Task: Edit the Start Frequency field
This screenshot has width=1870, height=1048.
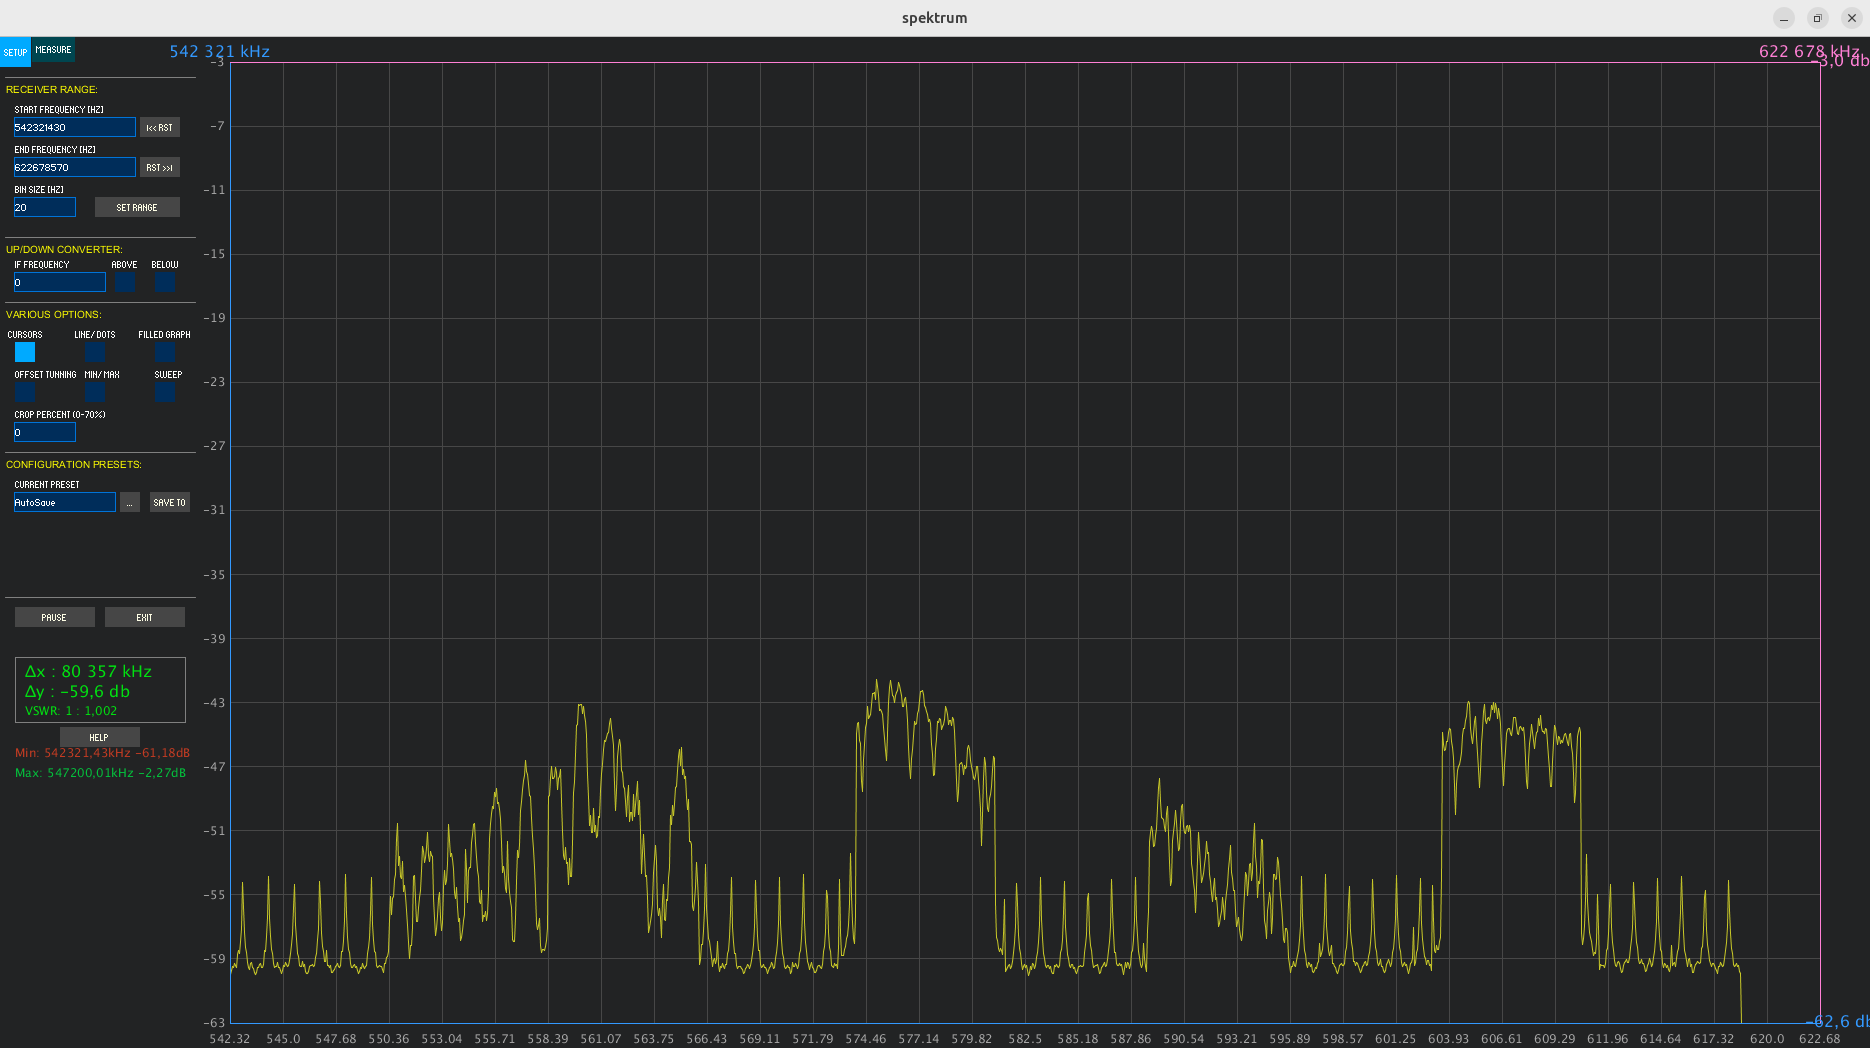Action: [x=74, y=127]
